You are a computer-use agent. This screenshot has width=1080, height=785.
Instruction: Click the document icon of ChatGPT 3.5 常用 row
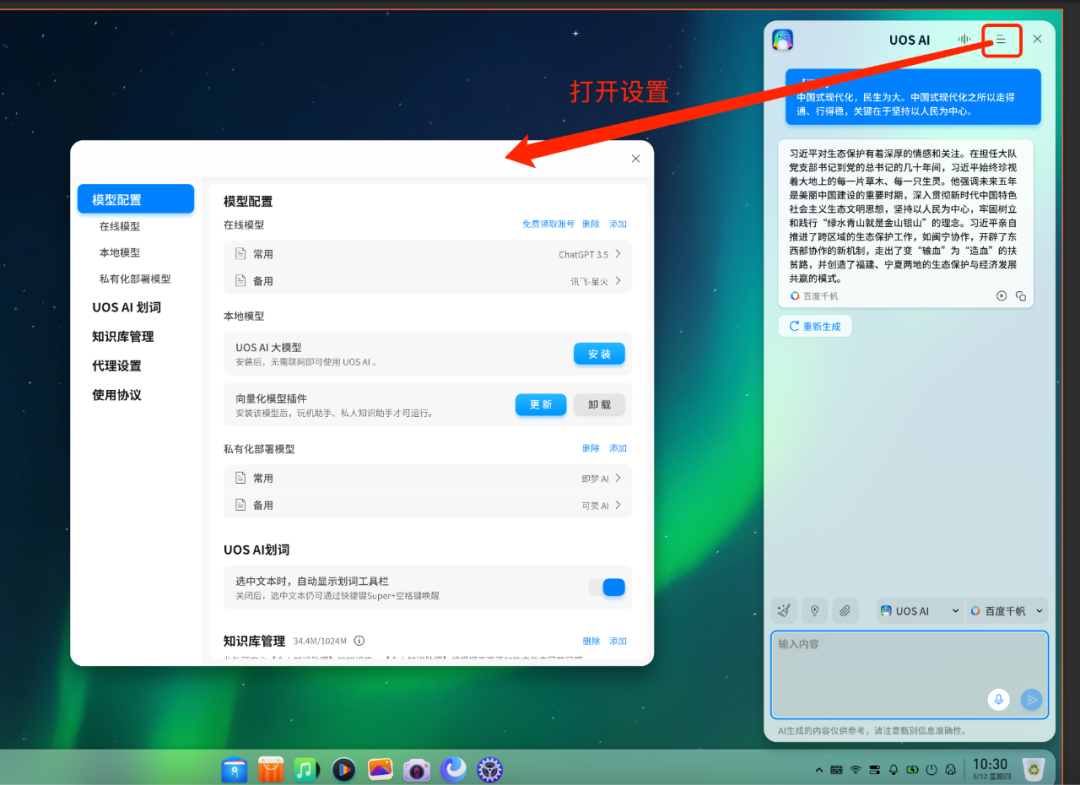point(240,253)
